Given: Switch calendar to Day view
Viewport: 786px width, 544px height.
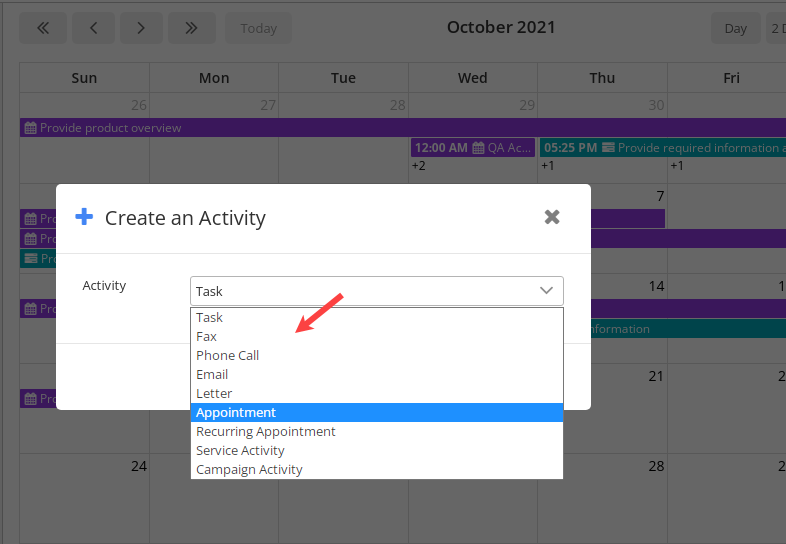Looking at the screenshot, I should pos(735,28).
